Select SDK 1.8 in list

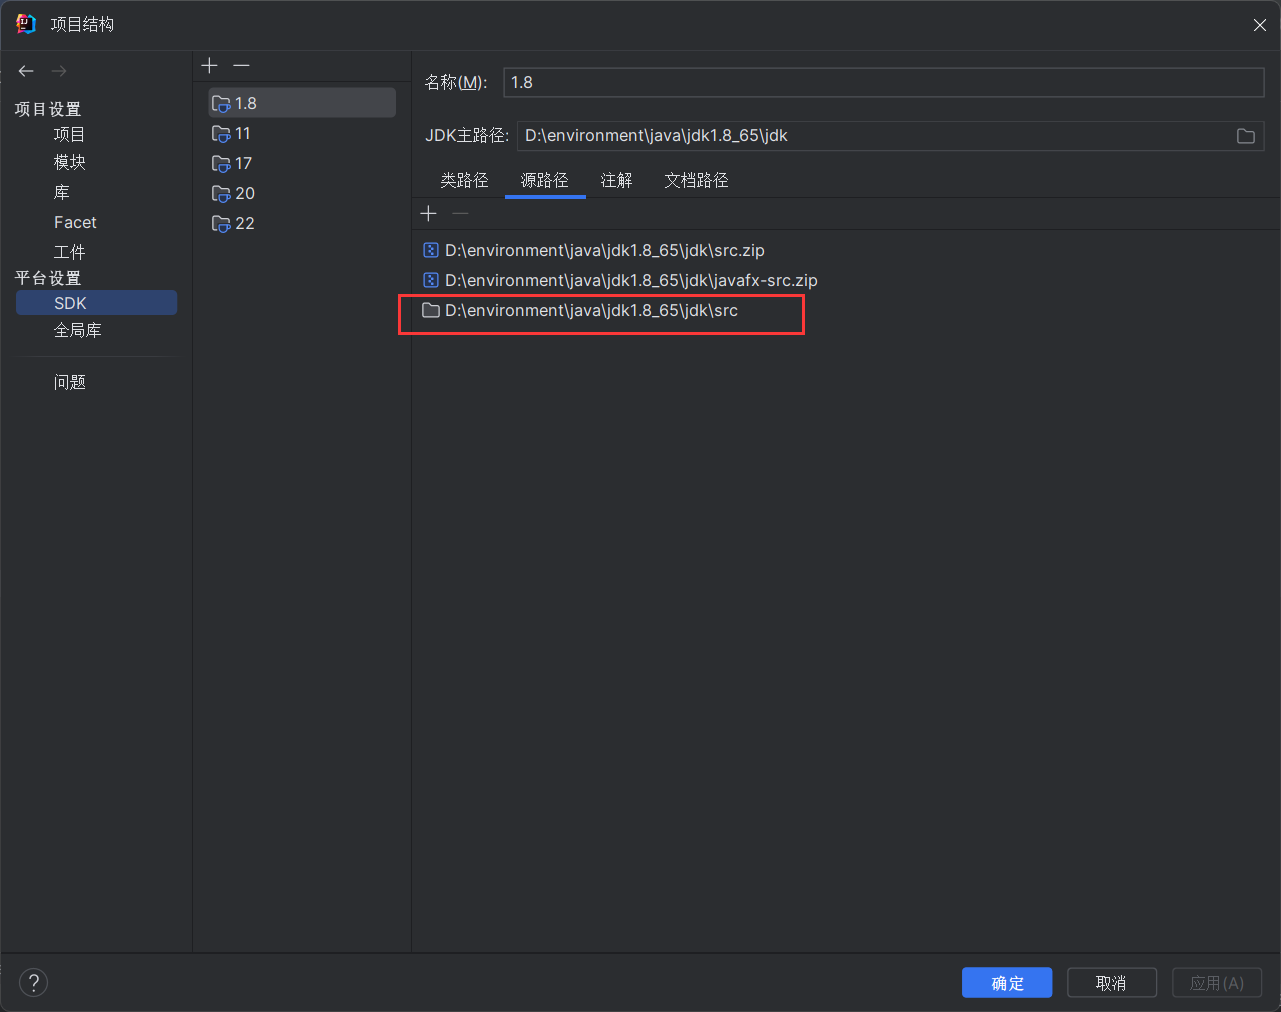[x=302, y=103]
